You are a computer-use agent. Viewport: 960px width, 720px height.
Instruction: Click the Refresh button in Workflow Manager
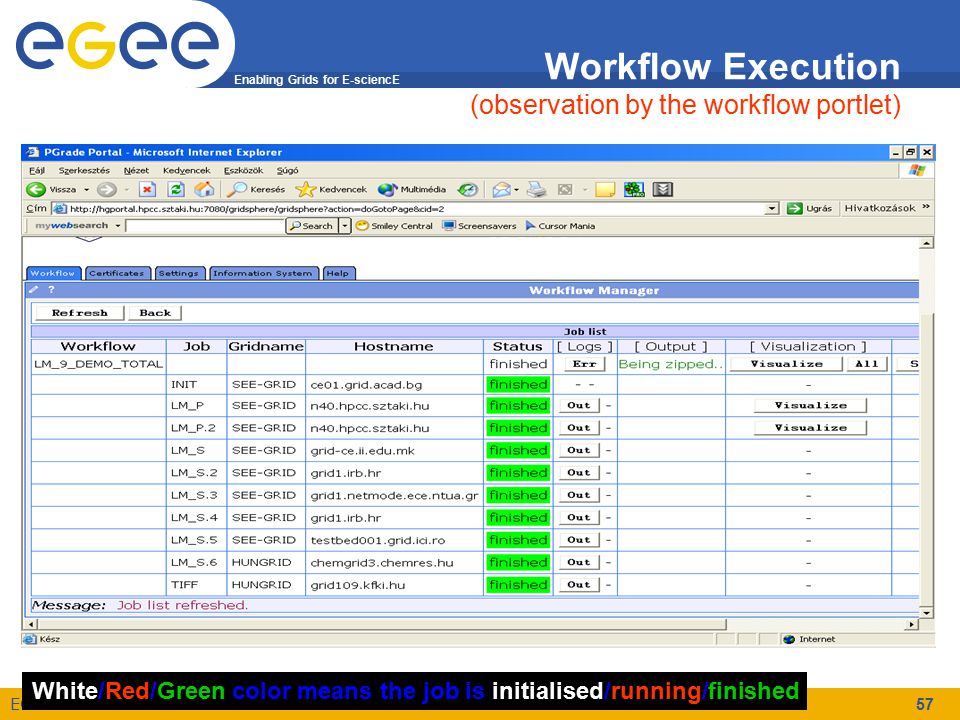[x=80, y=313]
